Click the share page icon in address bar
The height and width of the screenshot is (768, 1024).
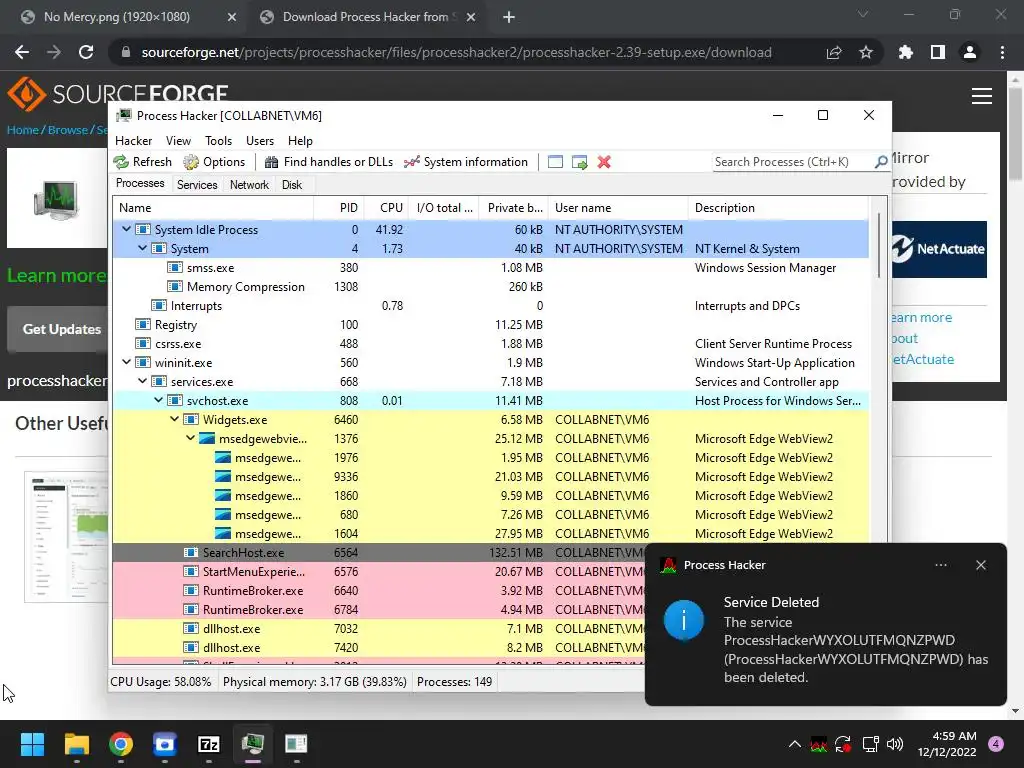point(834,52)
